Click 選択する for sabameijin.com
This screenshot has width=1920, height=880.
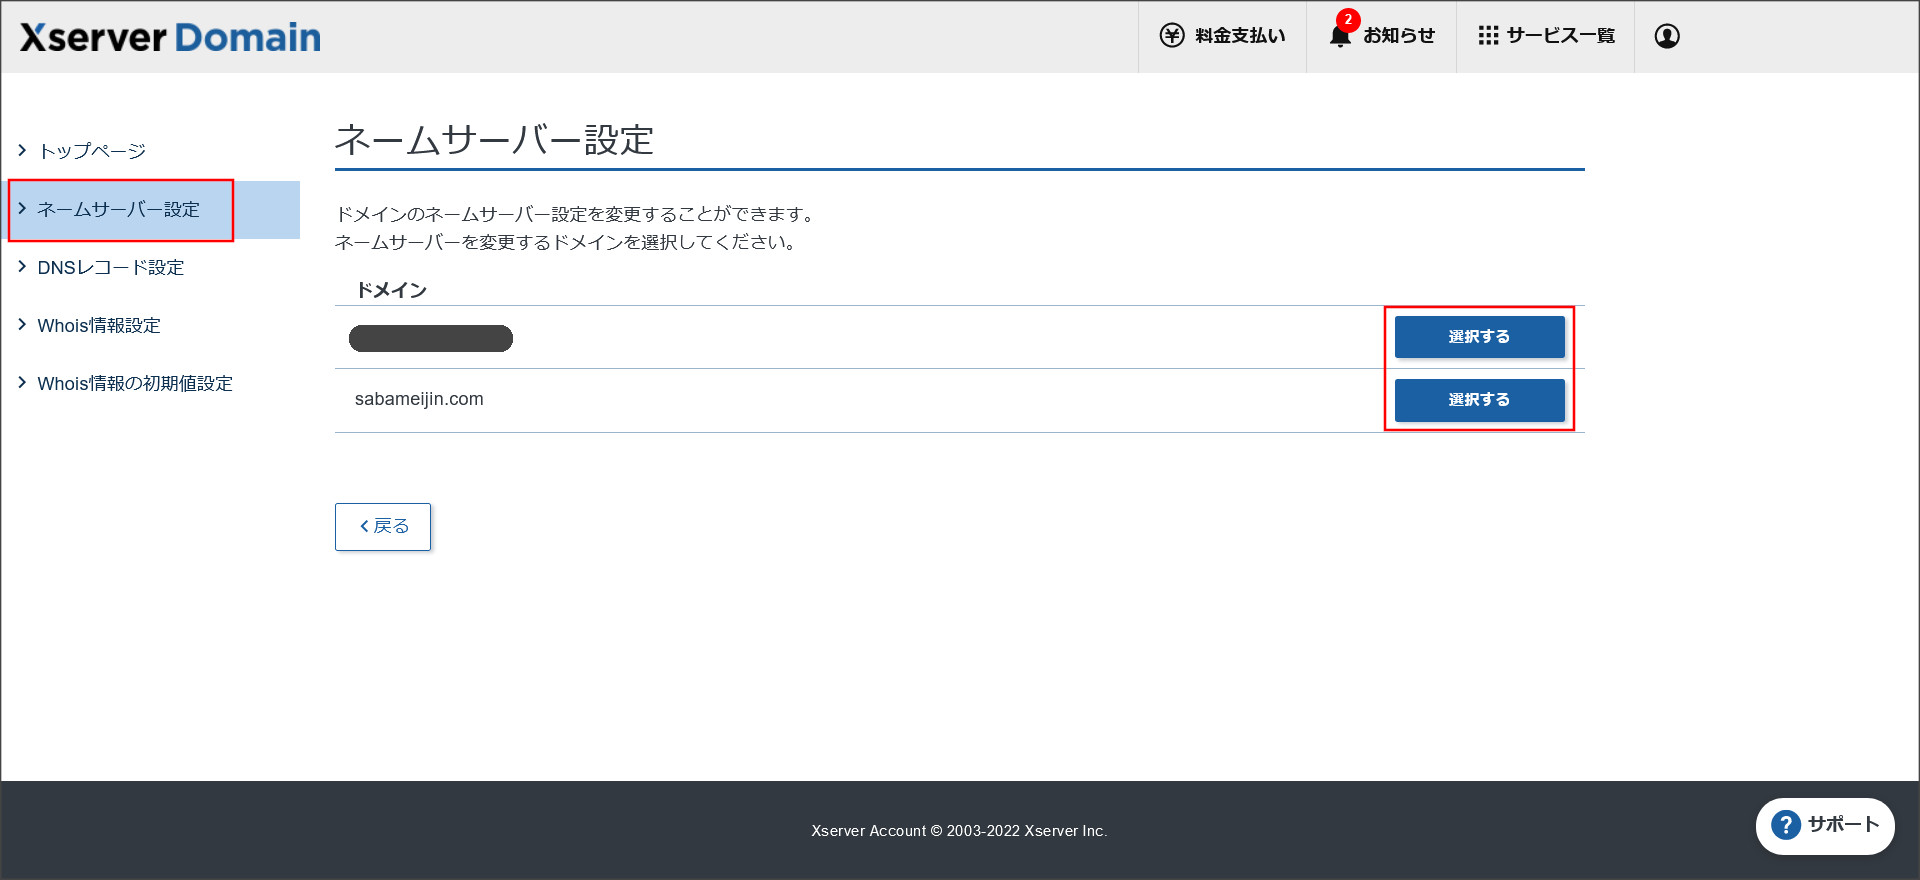[1479, 400]
